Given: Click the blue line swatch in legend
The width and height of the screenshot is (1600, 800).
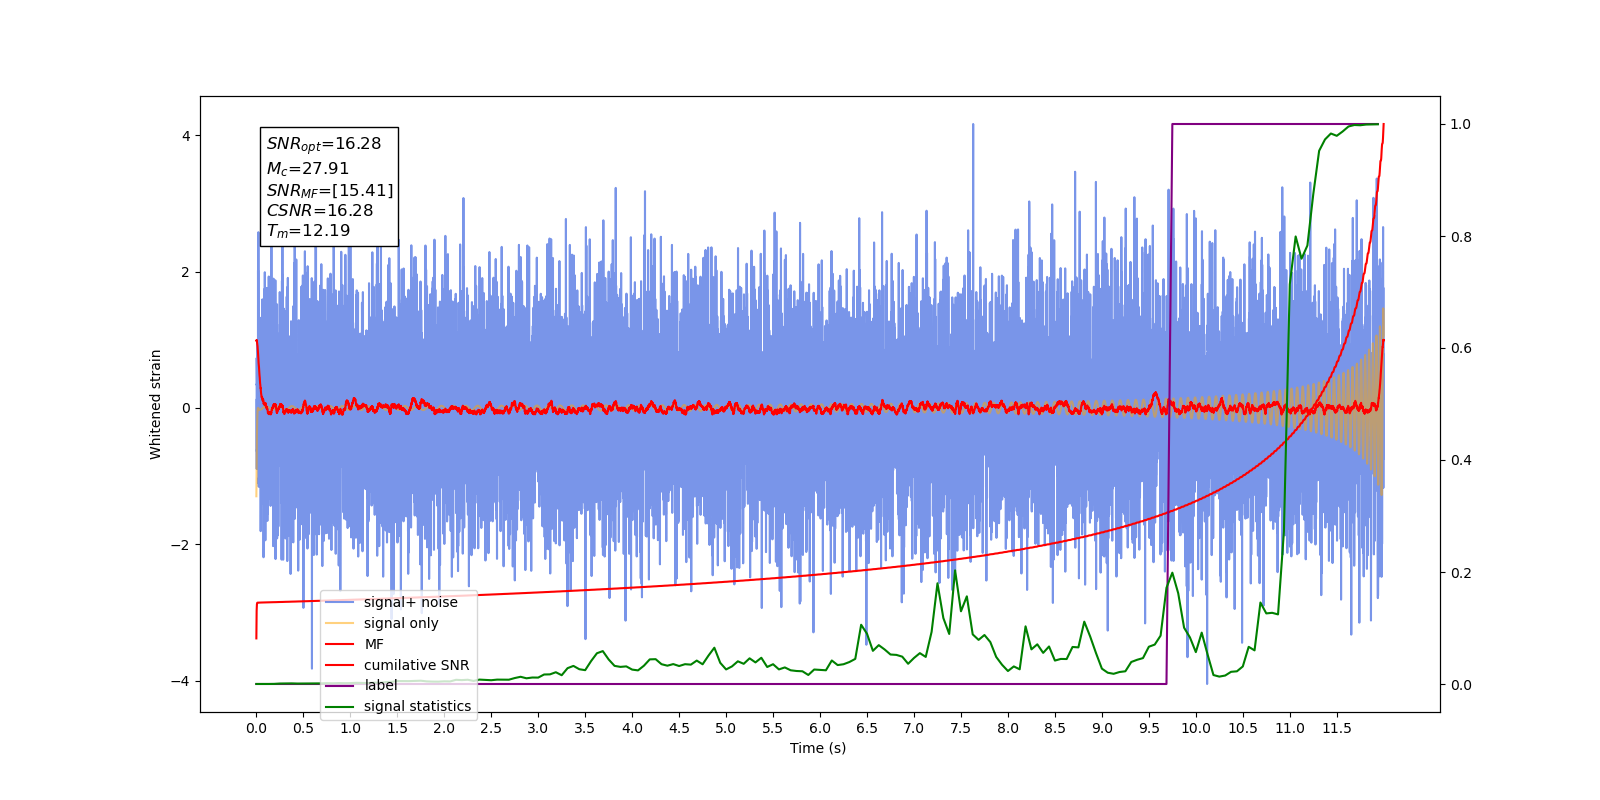Looking at the screenshot, I should tap(341, 602).
